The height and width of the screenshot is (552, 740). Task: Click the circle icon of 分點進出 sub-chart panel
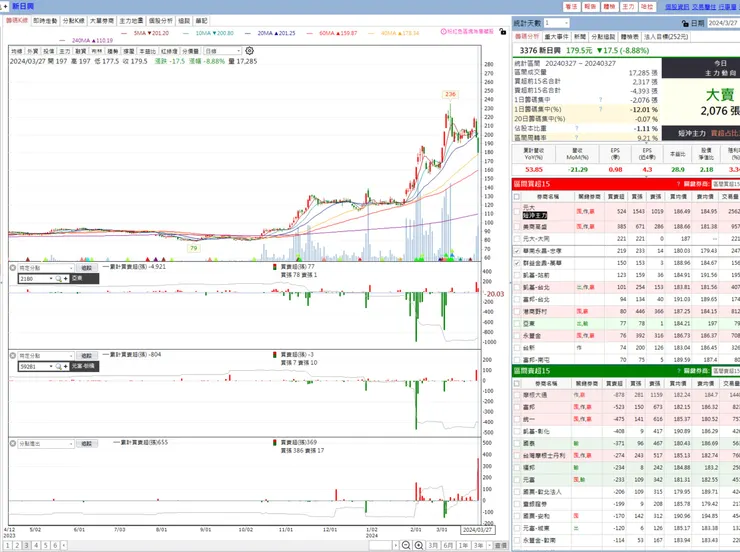[13, 443]
